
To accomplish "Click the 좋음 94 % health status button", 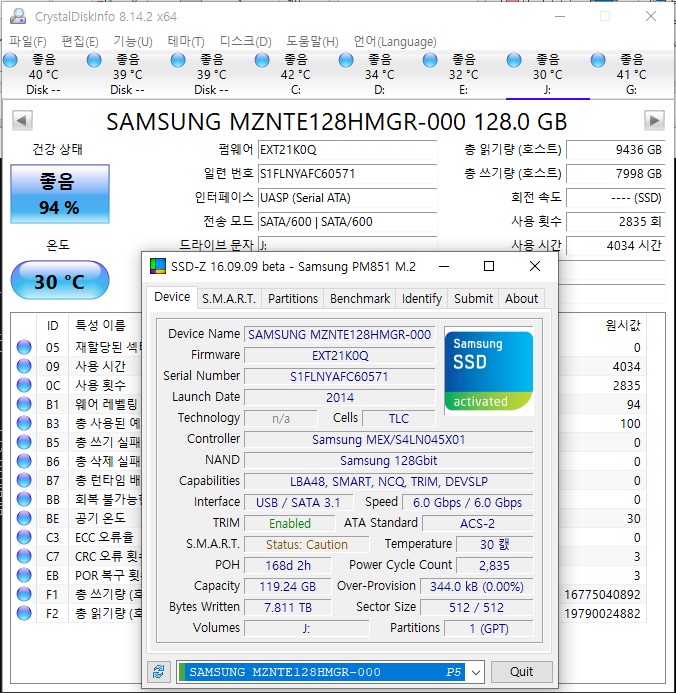I will pyautogui.click(x=60, y=194).
